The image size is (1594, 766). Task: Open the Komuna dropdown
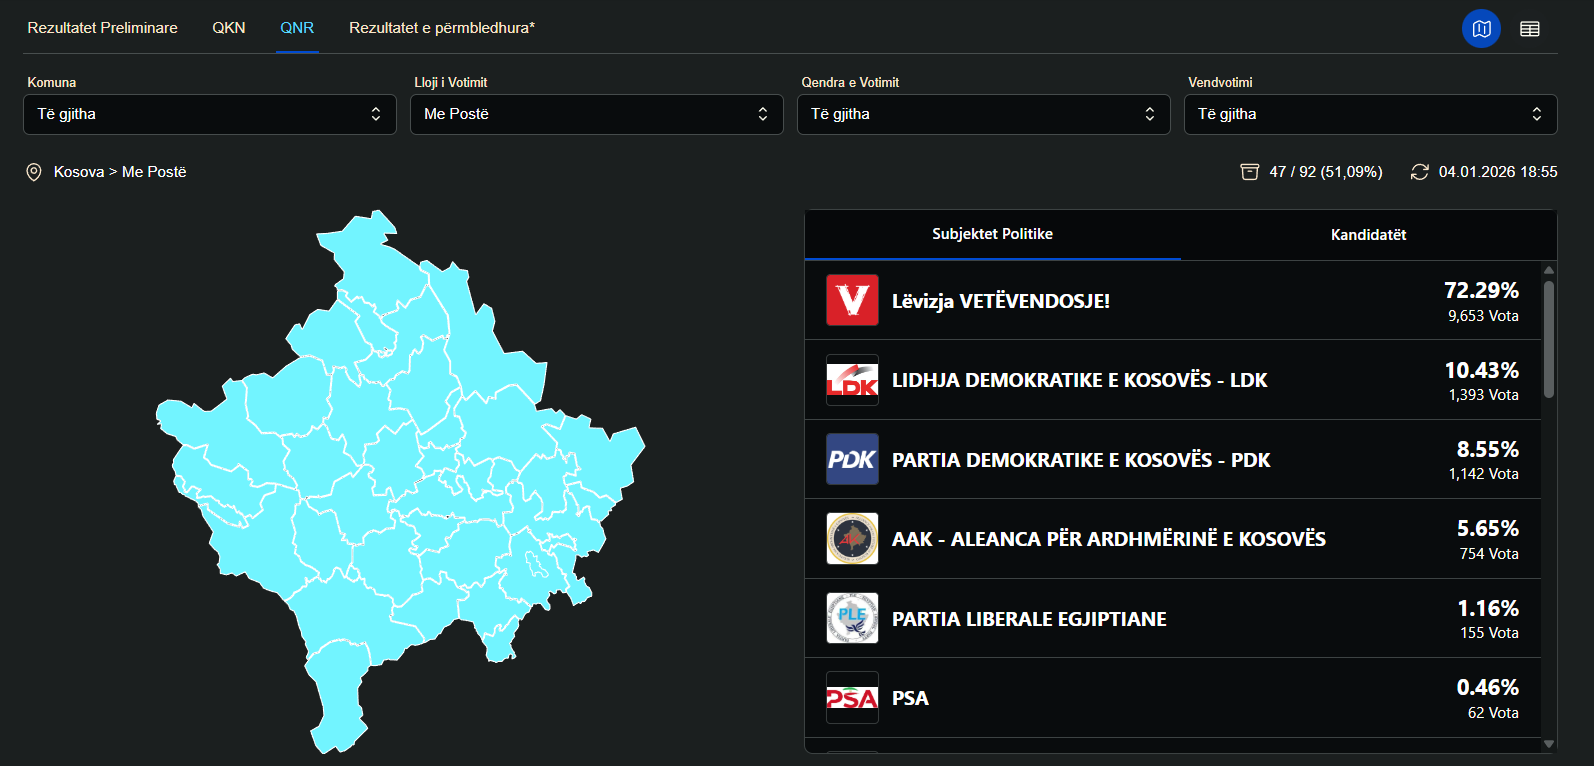(x=210, y=114)
